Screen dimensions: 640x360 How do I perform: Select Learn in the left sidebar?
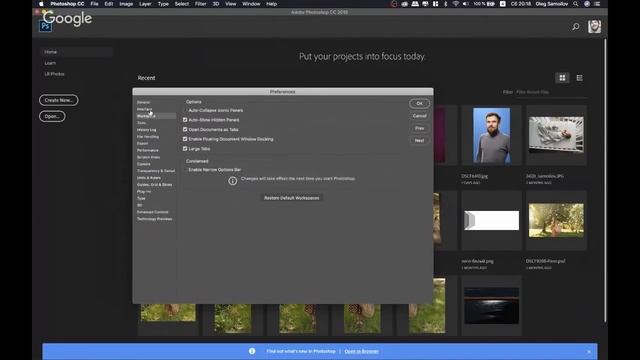50,63
